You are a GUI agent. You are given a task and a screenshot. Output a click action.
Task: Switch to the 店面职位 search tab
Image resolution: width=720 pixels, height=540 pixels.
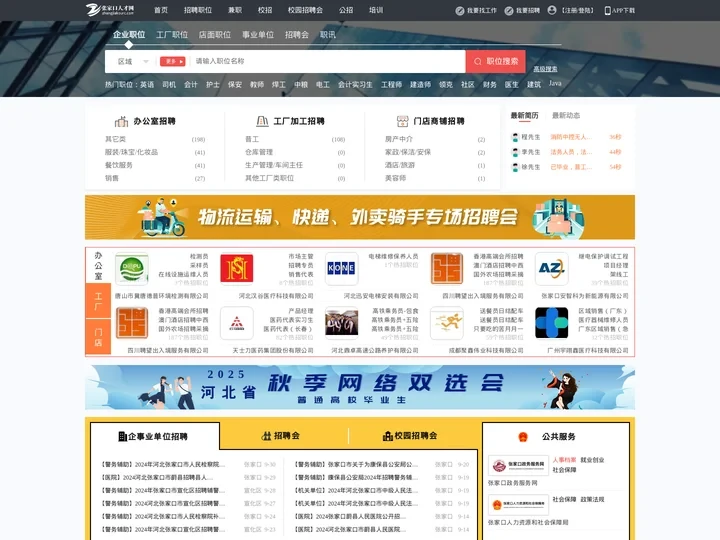pyautogui.click(x=214, y=34)
